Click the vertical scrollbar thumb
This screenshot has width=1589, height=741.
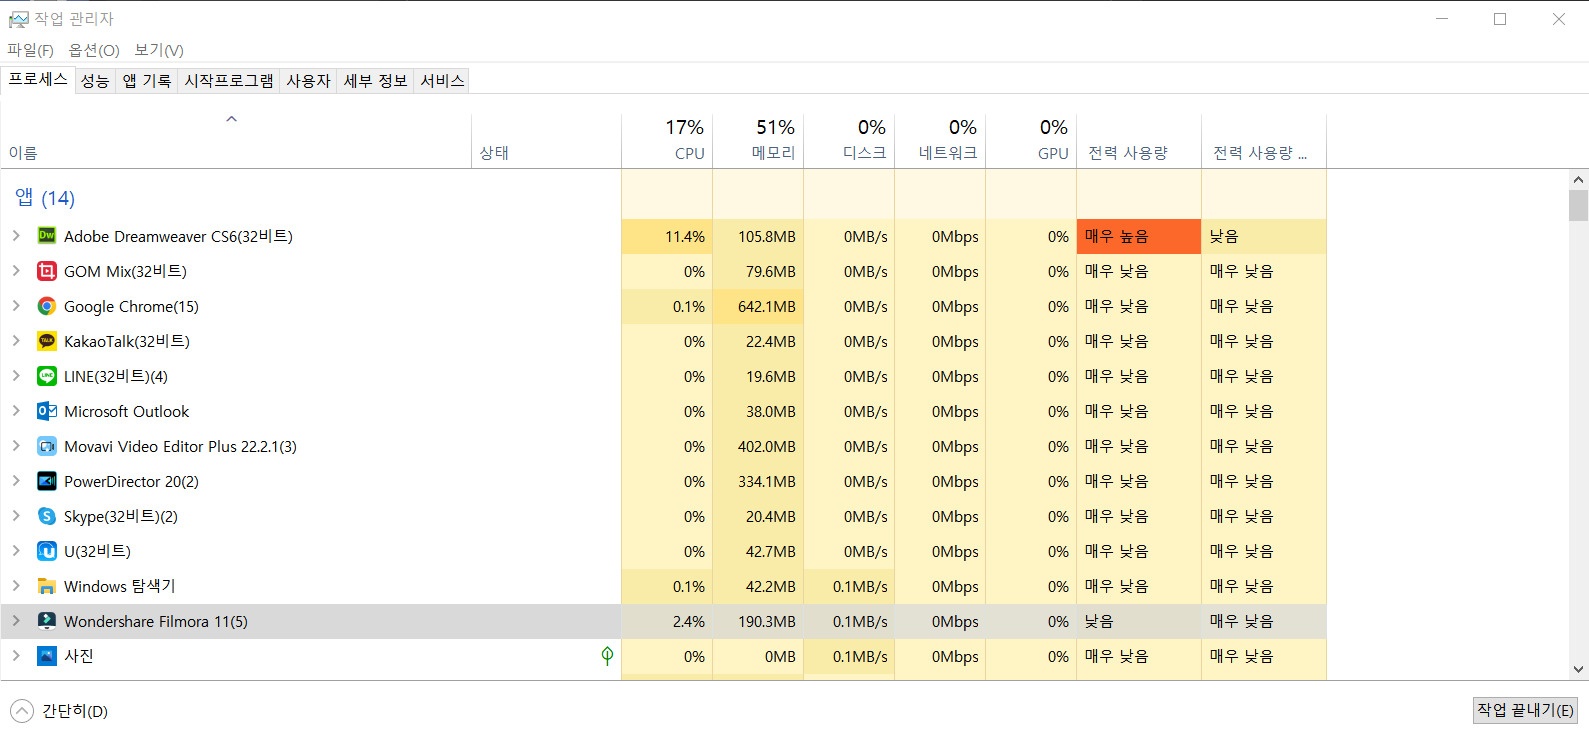coord(1578,205)
